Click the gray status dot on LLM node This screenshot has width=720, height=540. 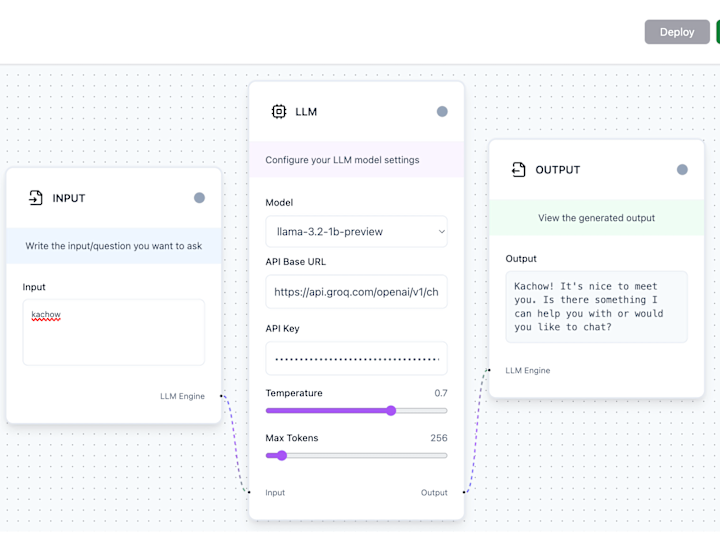[442, 112]
